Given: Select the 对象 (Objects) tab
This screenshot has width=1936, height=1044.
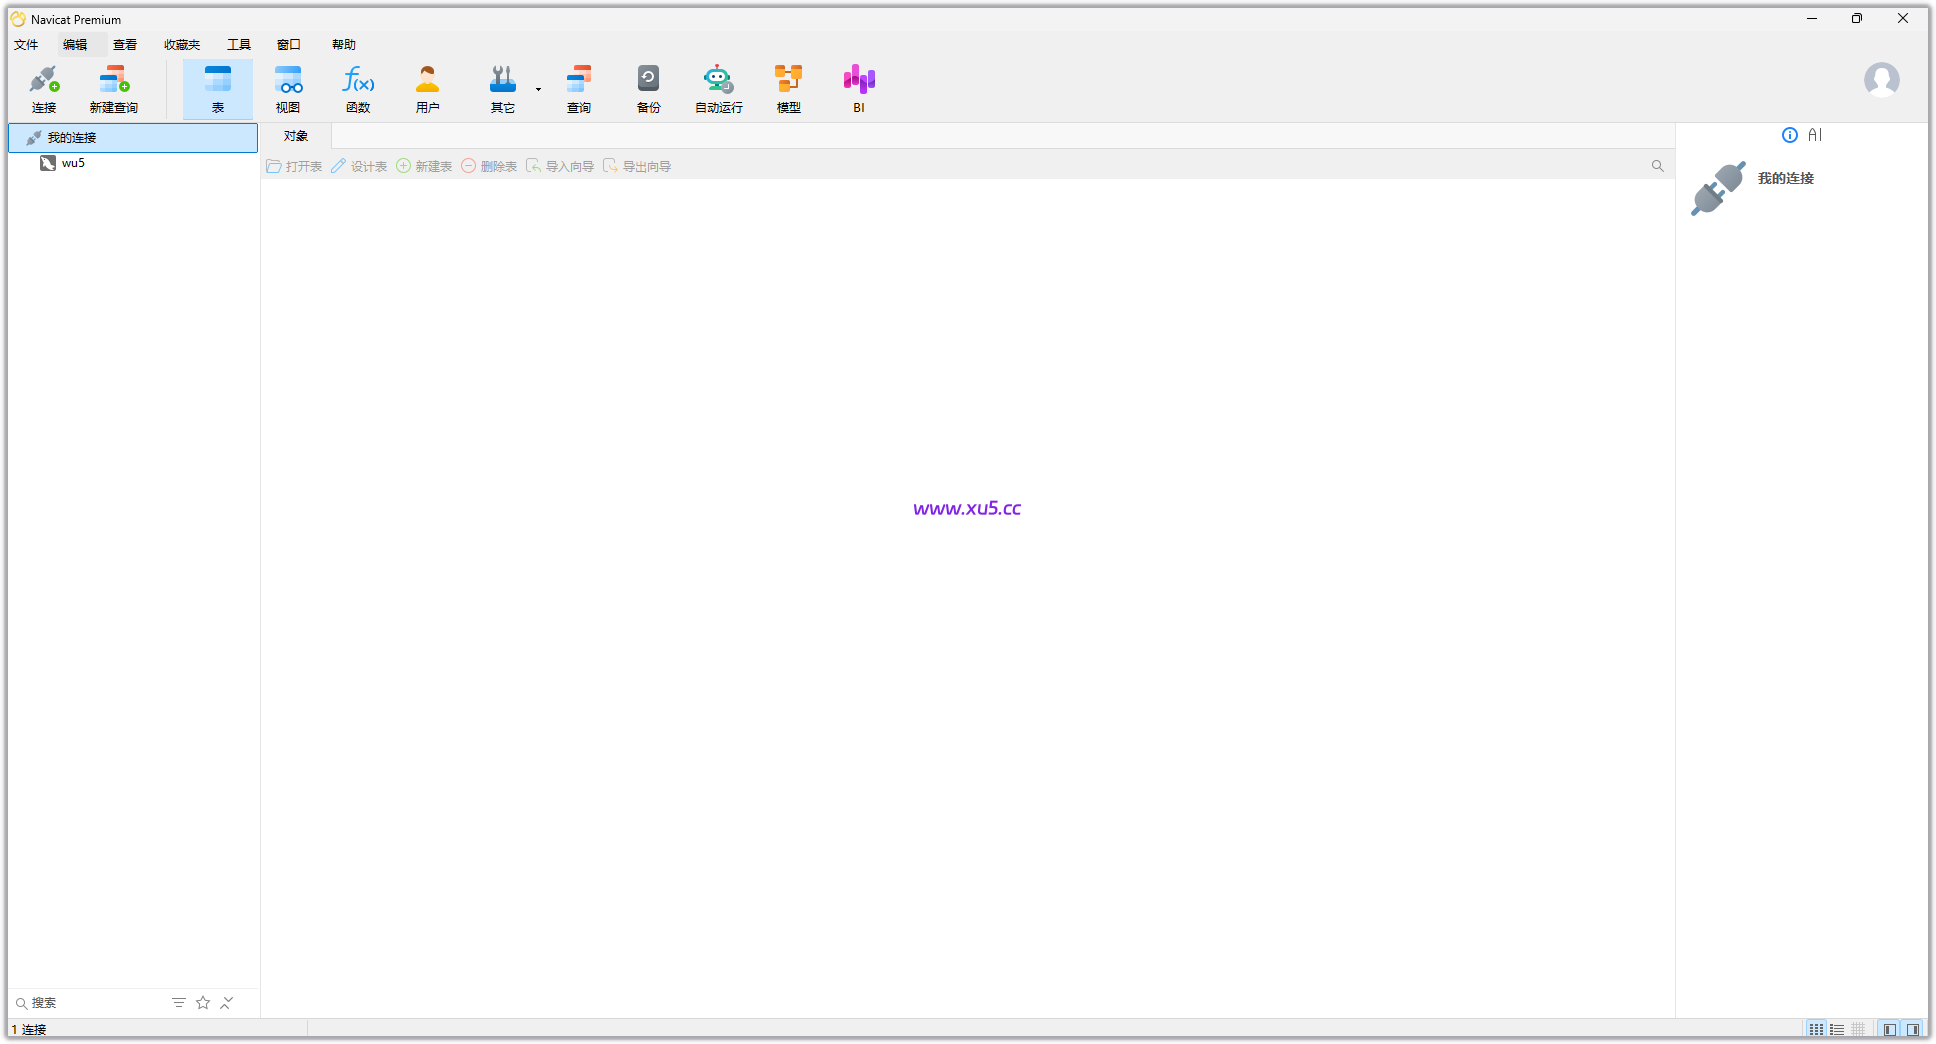Looking at the screenshot, I should pyautogui.click(x=296, y=136).
